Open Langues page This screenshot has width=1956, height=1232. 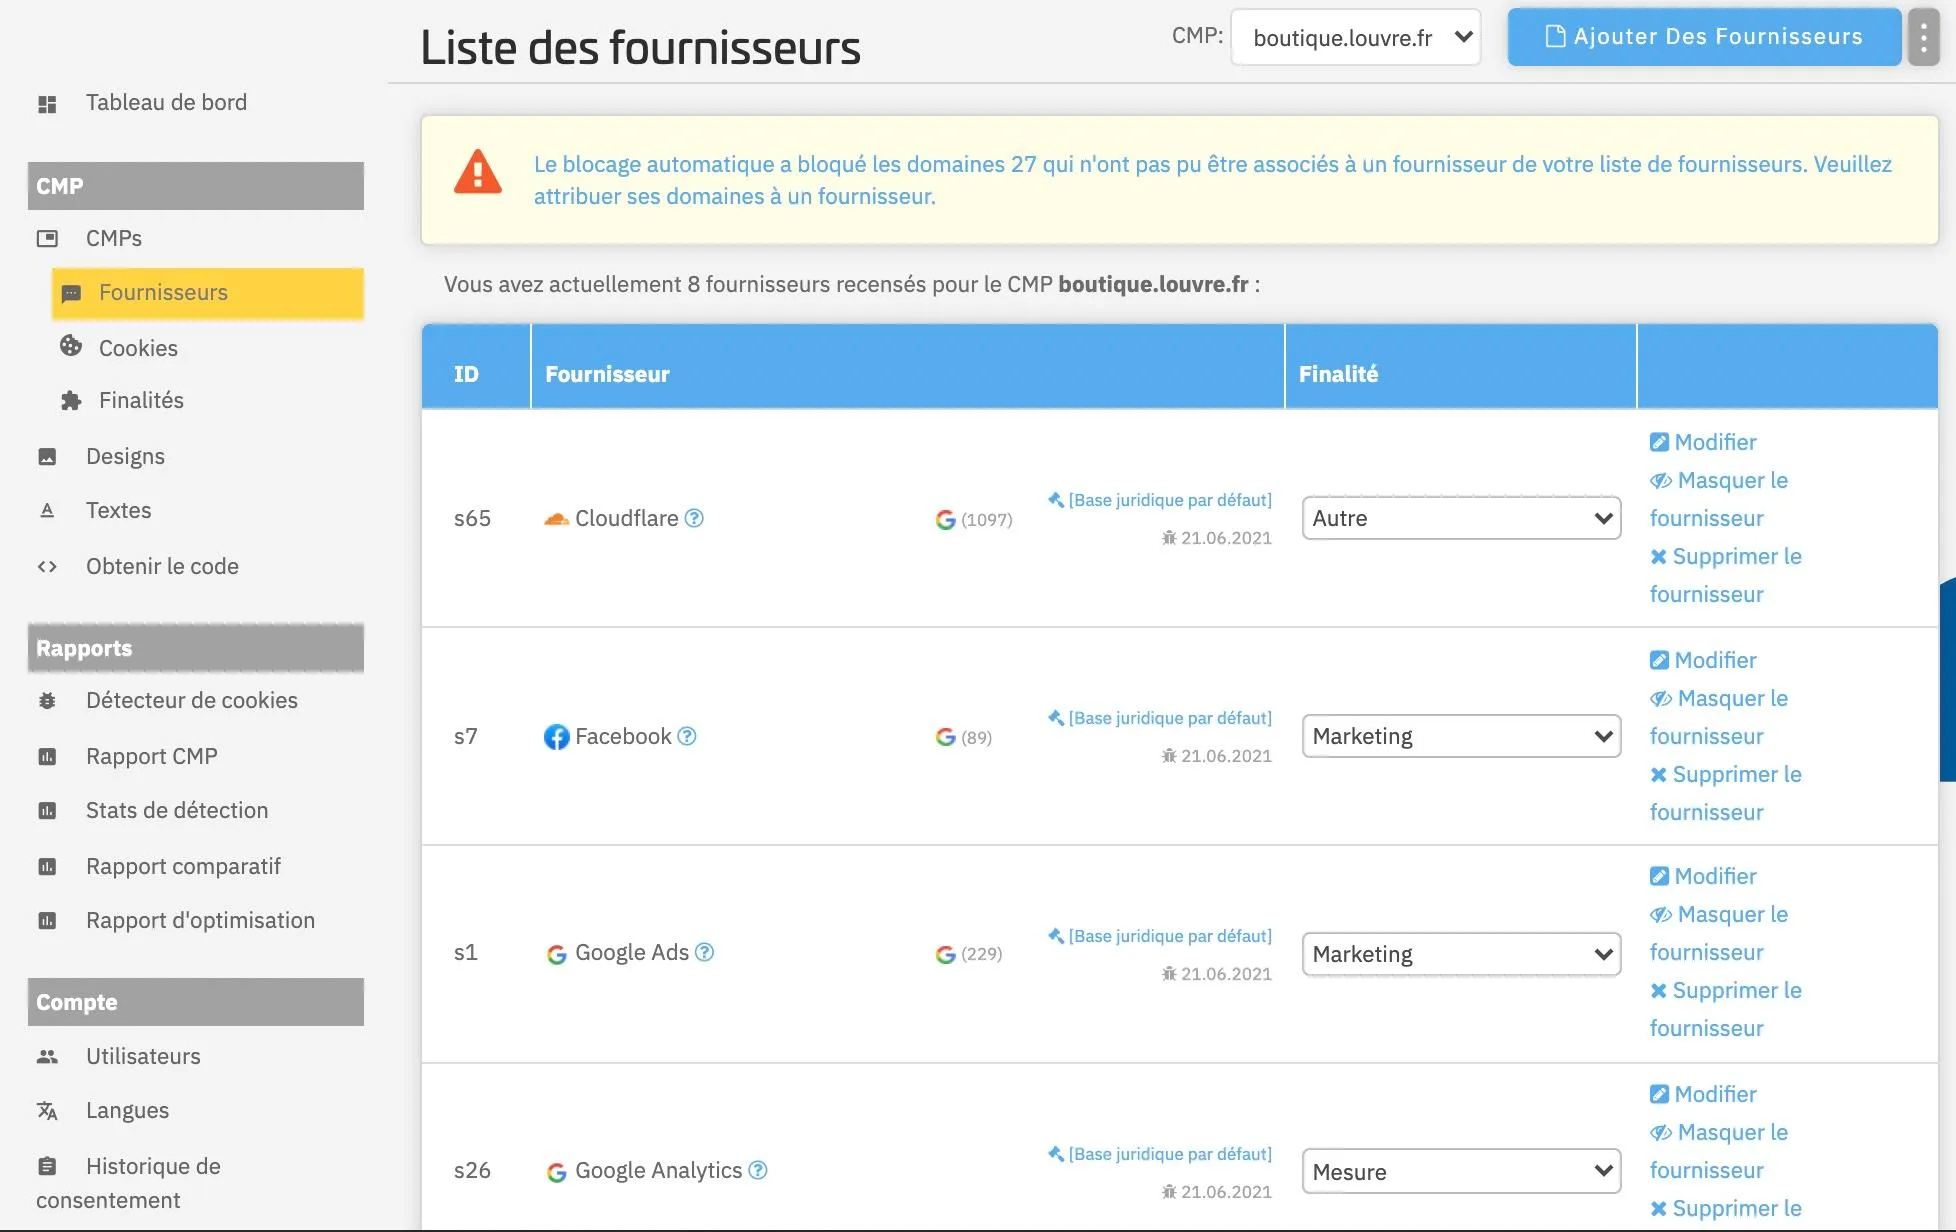[x=127, y=1110]
